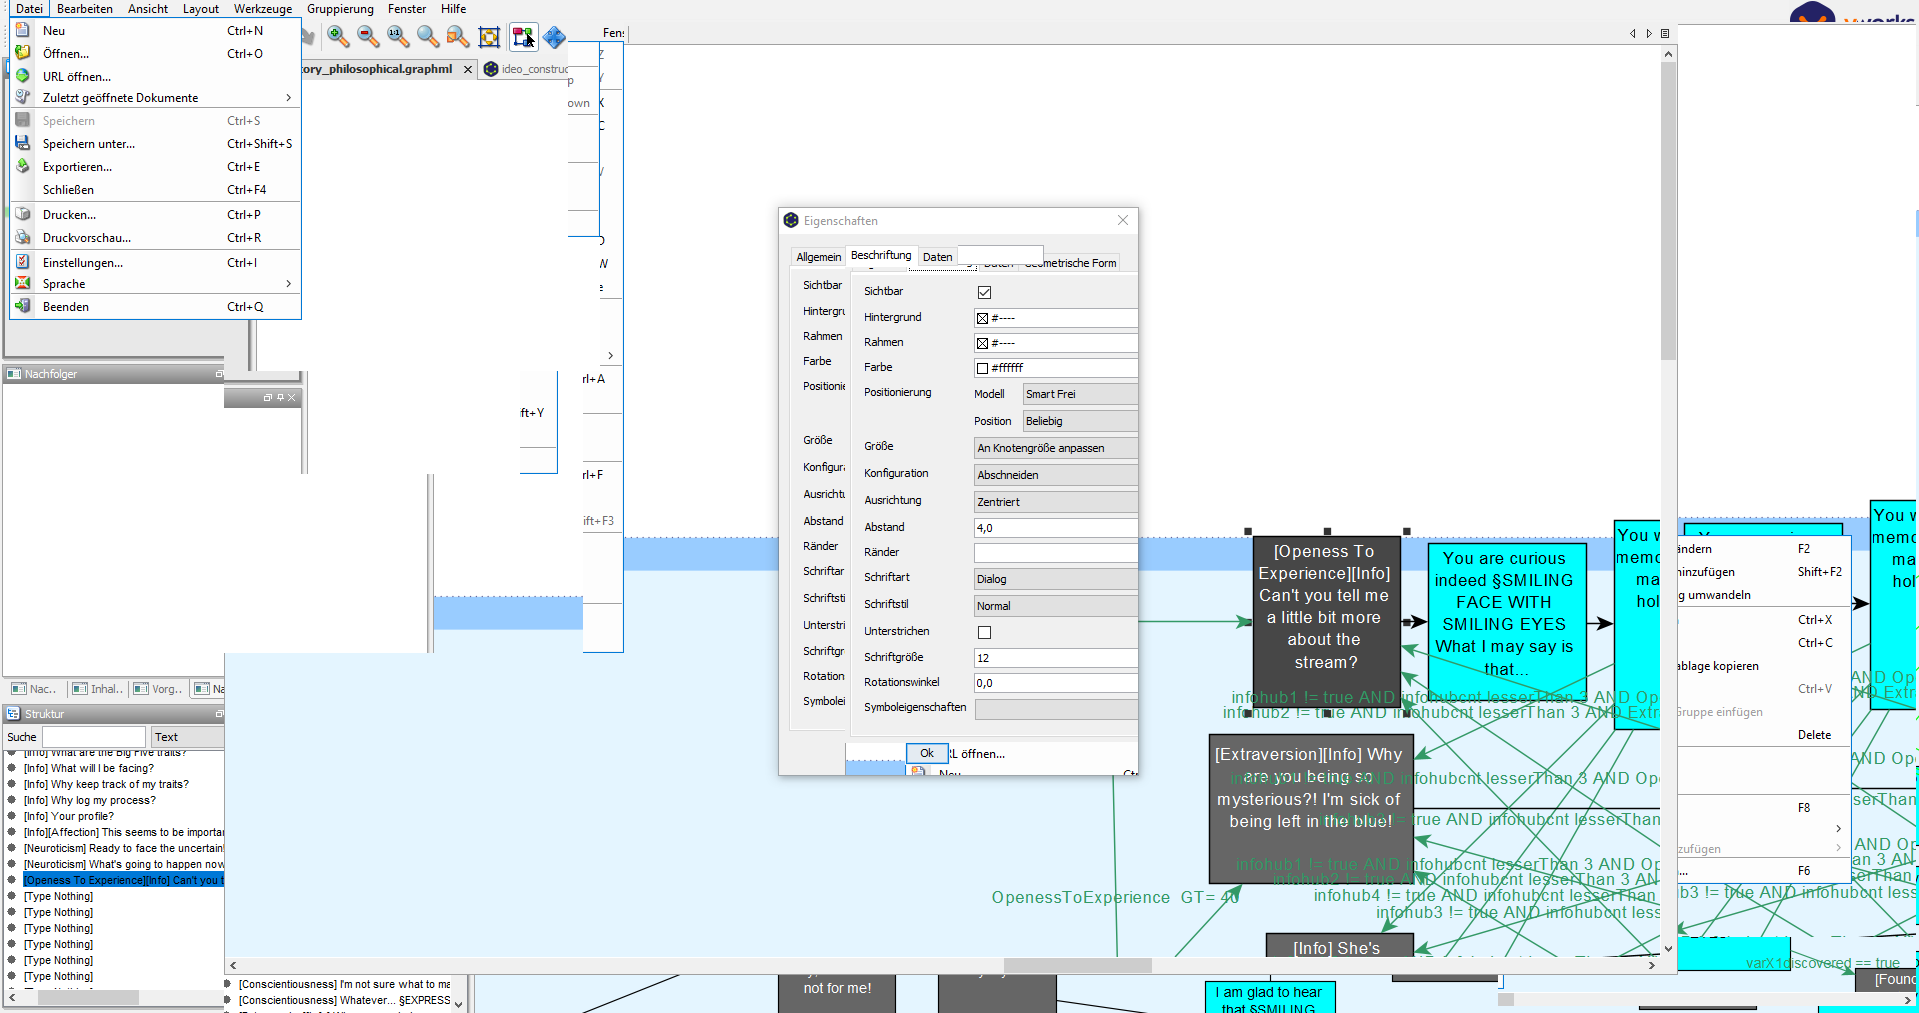Click the fit content toolbar icon
This screenshot has width=1919, height=1013.
(x=489, y=37)
